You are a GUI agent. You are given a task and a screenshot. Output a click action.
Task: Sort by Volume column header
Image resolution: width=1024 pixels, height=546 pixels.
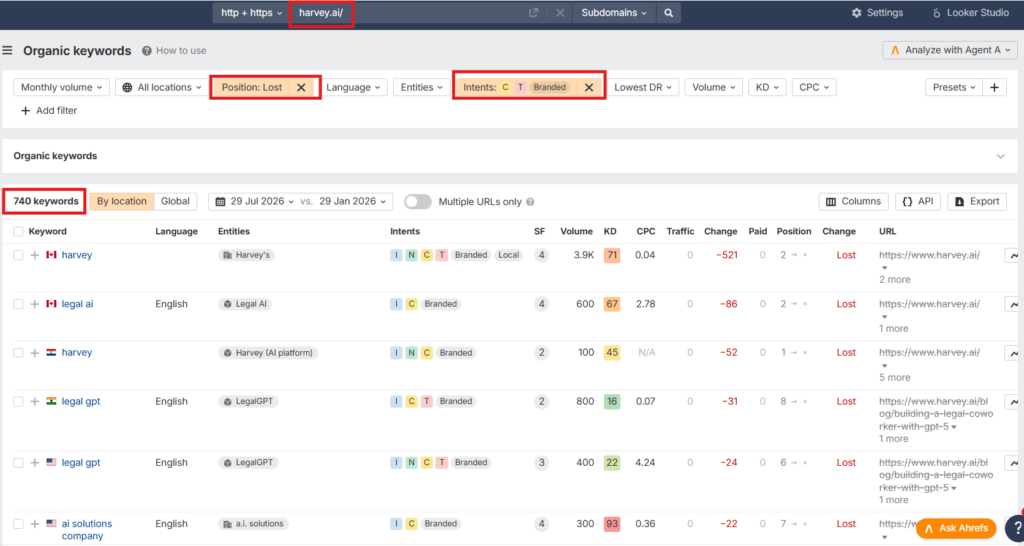coord(576,231)
